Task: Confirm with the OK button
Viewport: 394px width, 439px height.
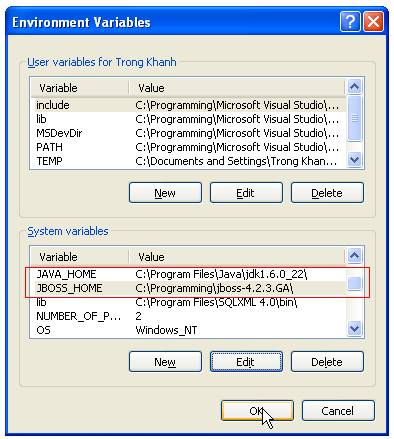Action: [257, 411]
